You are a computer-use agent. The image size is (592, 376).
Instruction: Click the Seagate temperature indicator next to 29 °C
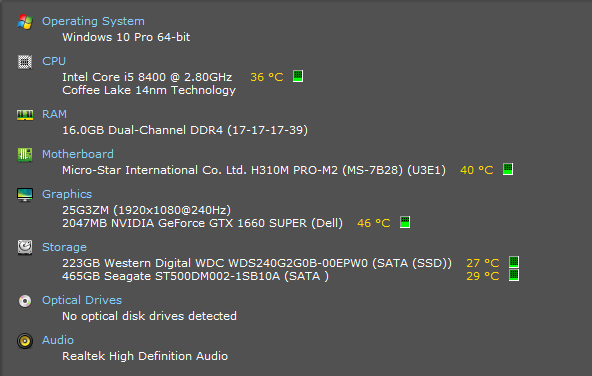[514, 275]
